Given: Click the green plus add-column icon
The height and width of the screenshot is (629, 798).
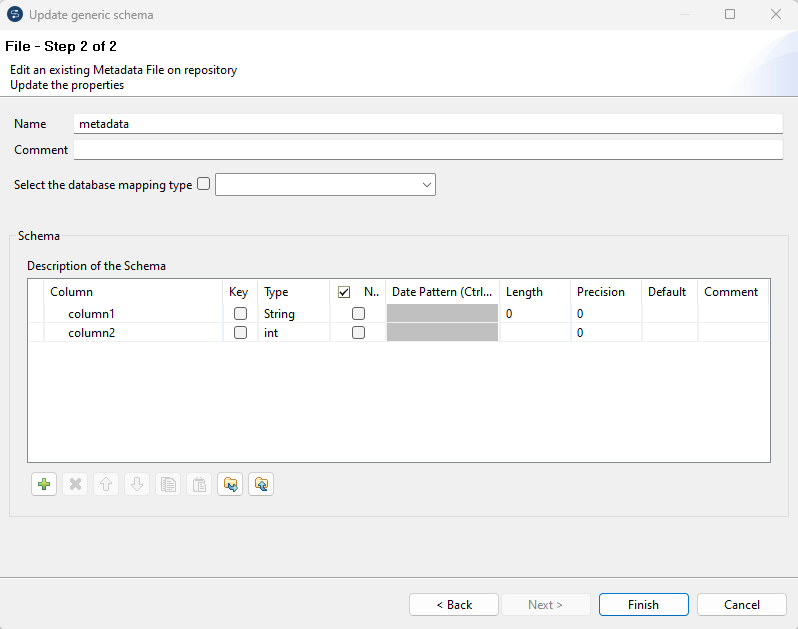Looking at the screenshot, I should tap(44, 485).
